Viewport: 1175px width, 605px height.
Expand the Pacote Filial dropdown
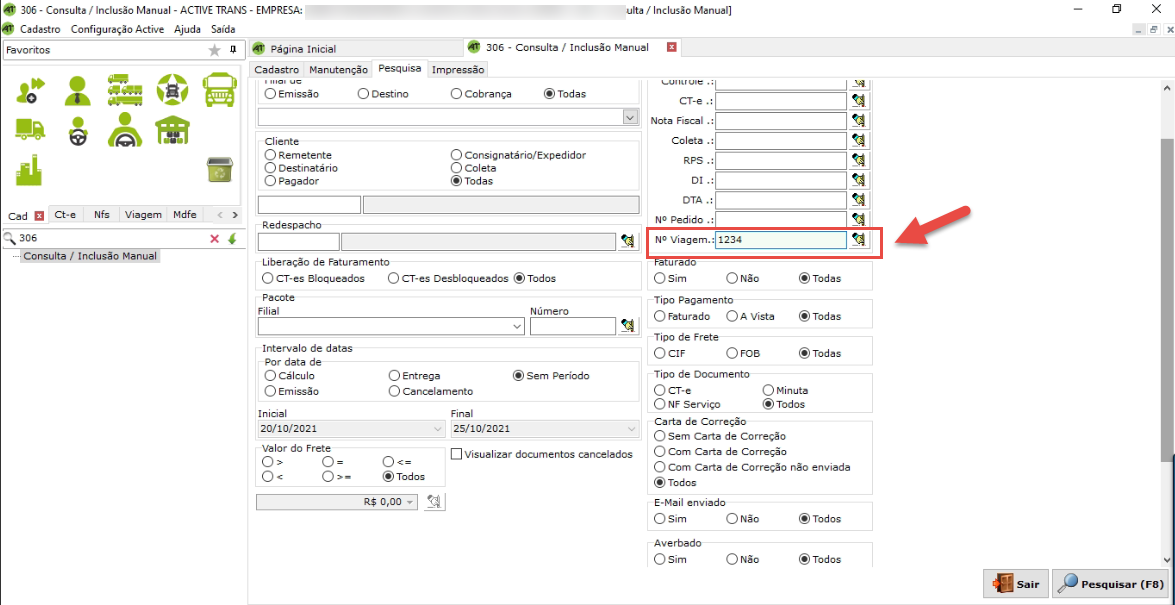tap(517, 326)
